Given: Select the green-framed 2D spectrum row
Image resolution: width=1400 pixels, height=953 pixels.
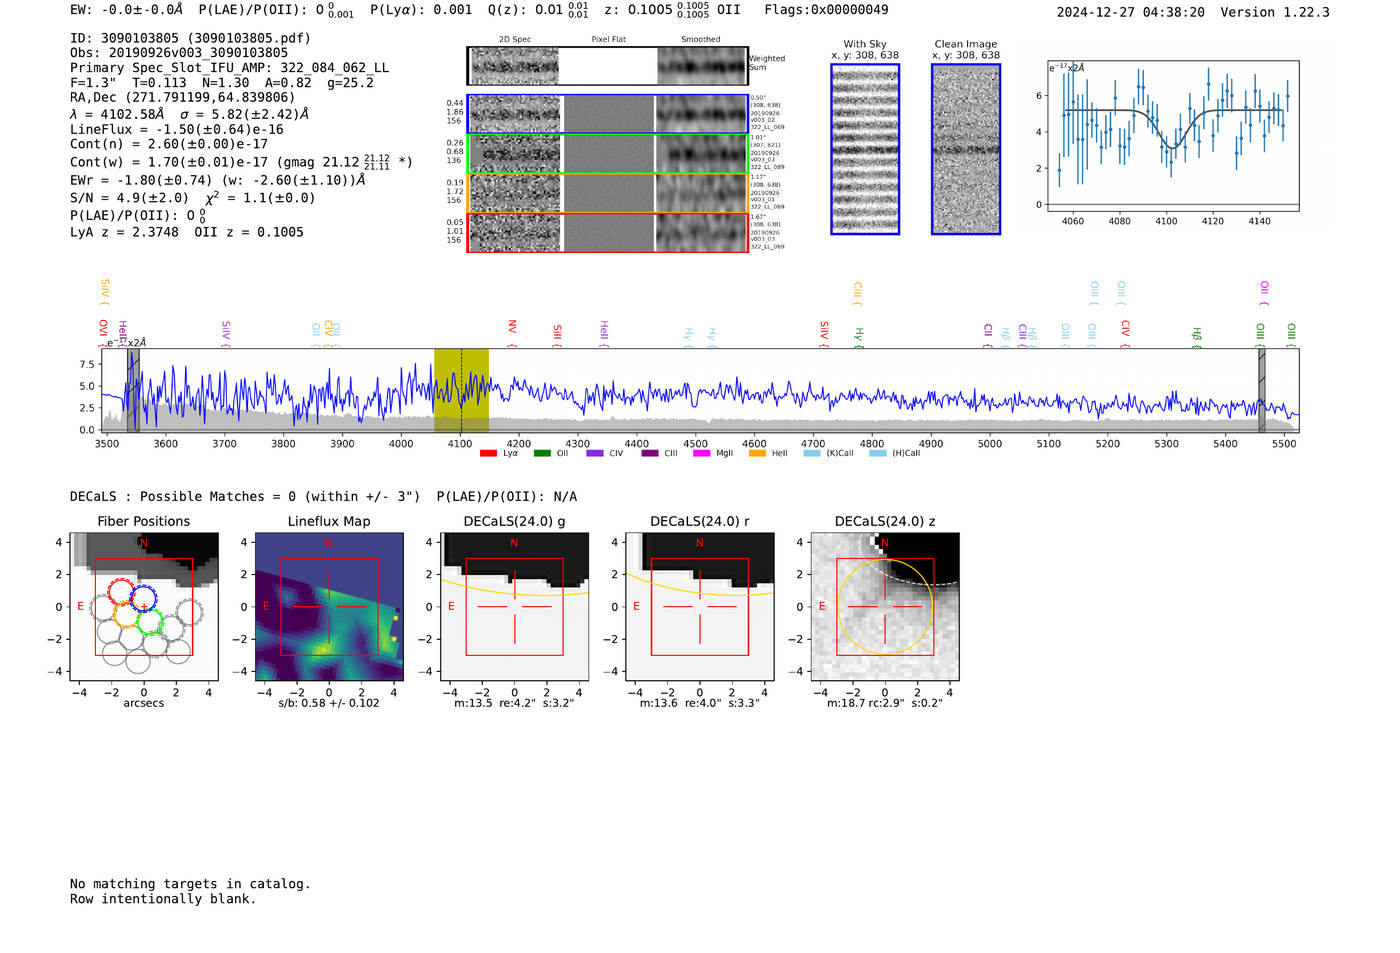Looking at the screenshot, I should coord(607,154).
